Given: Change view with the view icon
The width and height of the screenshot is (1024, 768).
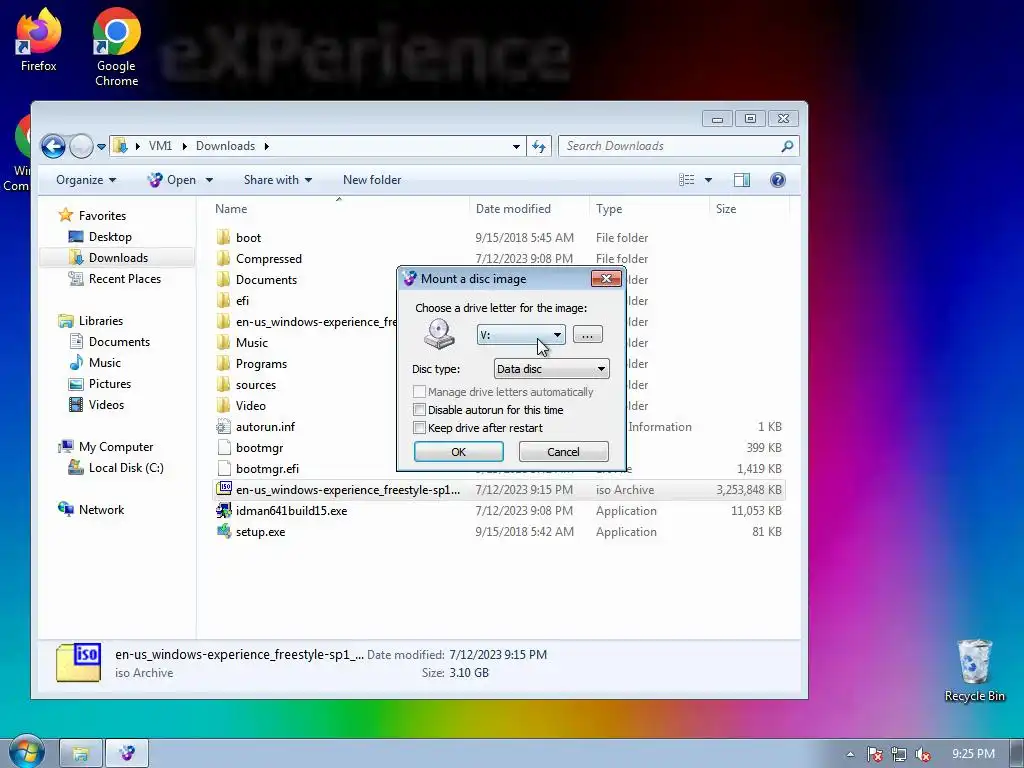Looking at the screenshot, I should tap(686, 180).
